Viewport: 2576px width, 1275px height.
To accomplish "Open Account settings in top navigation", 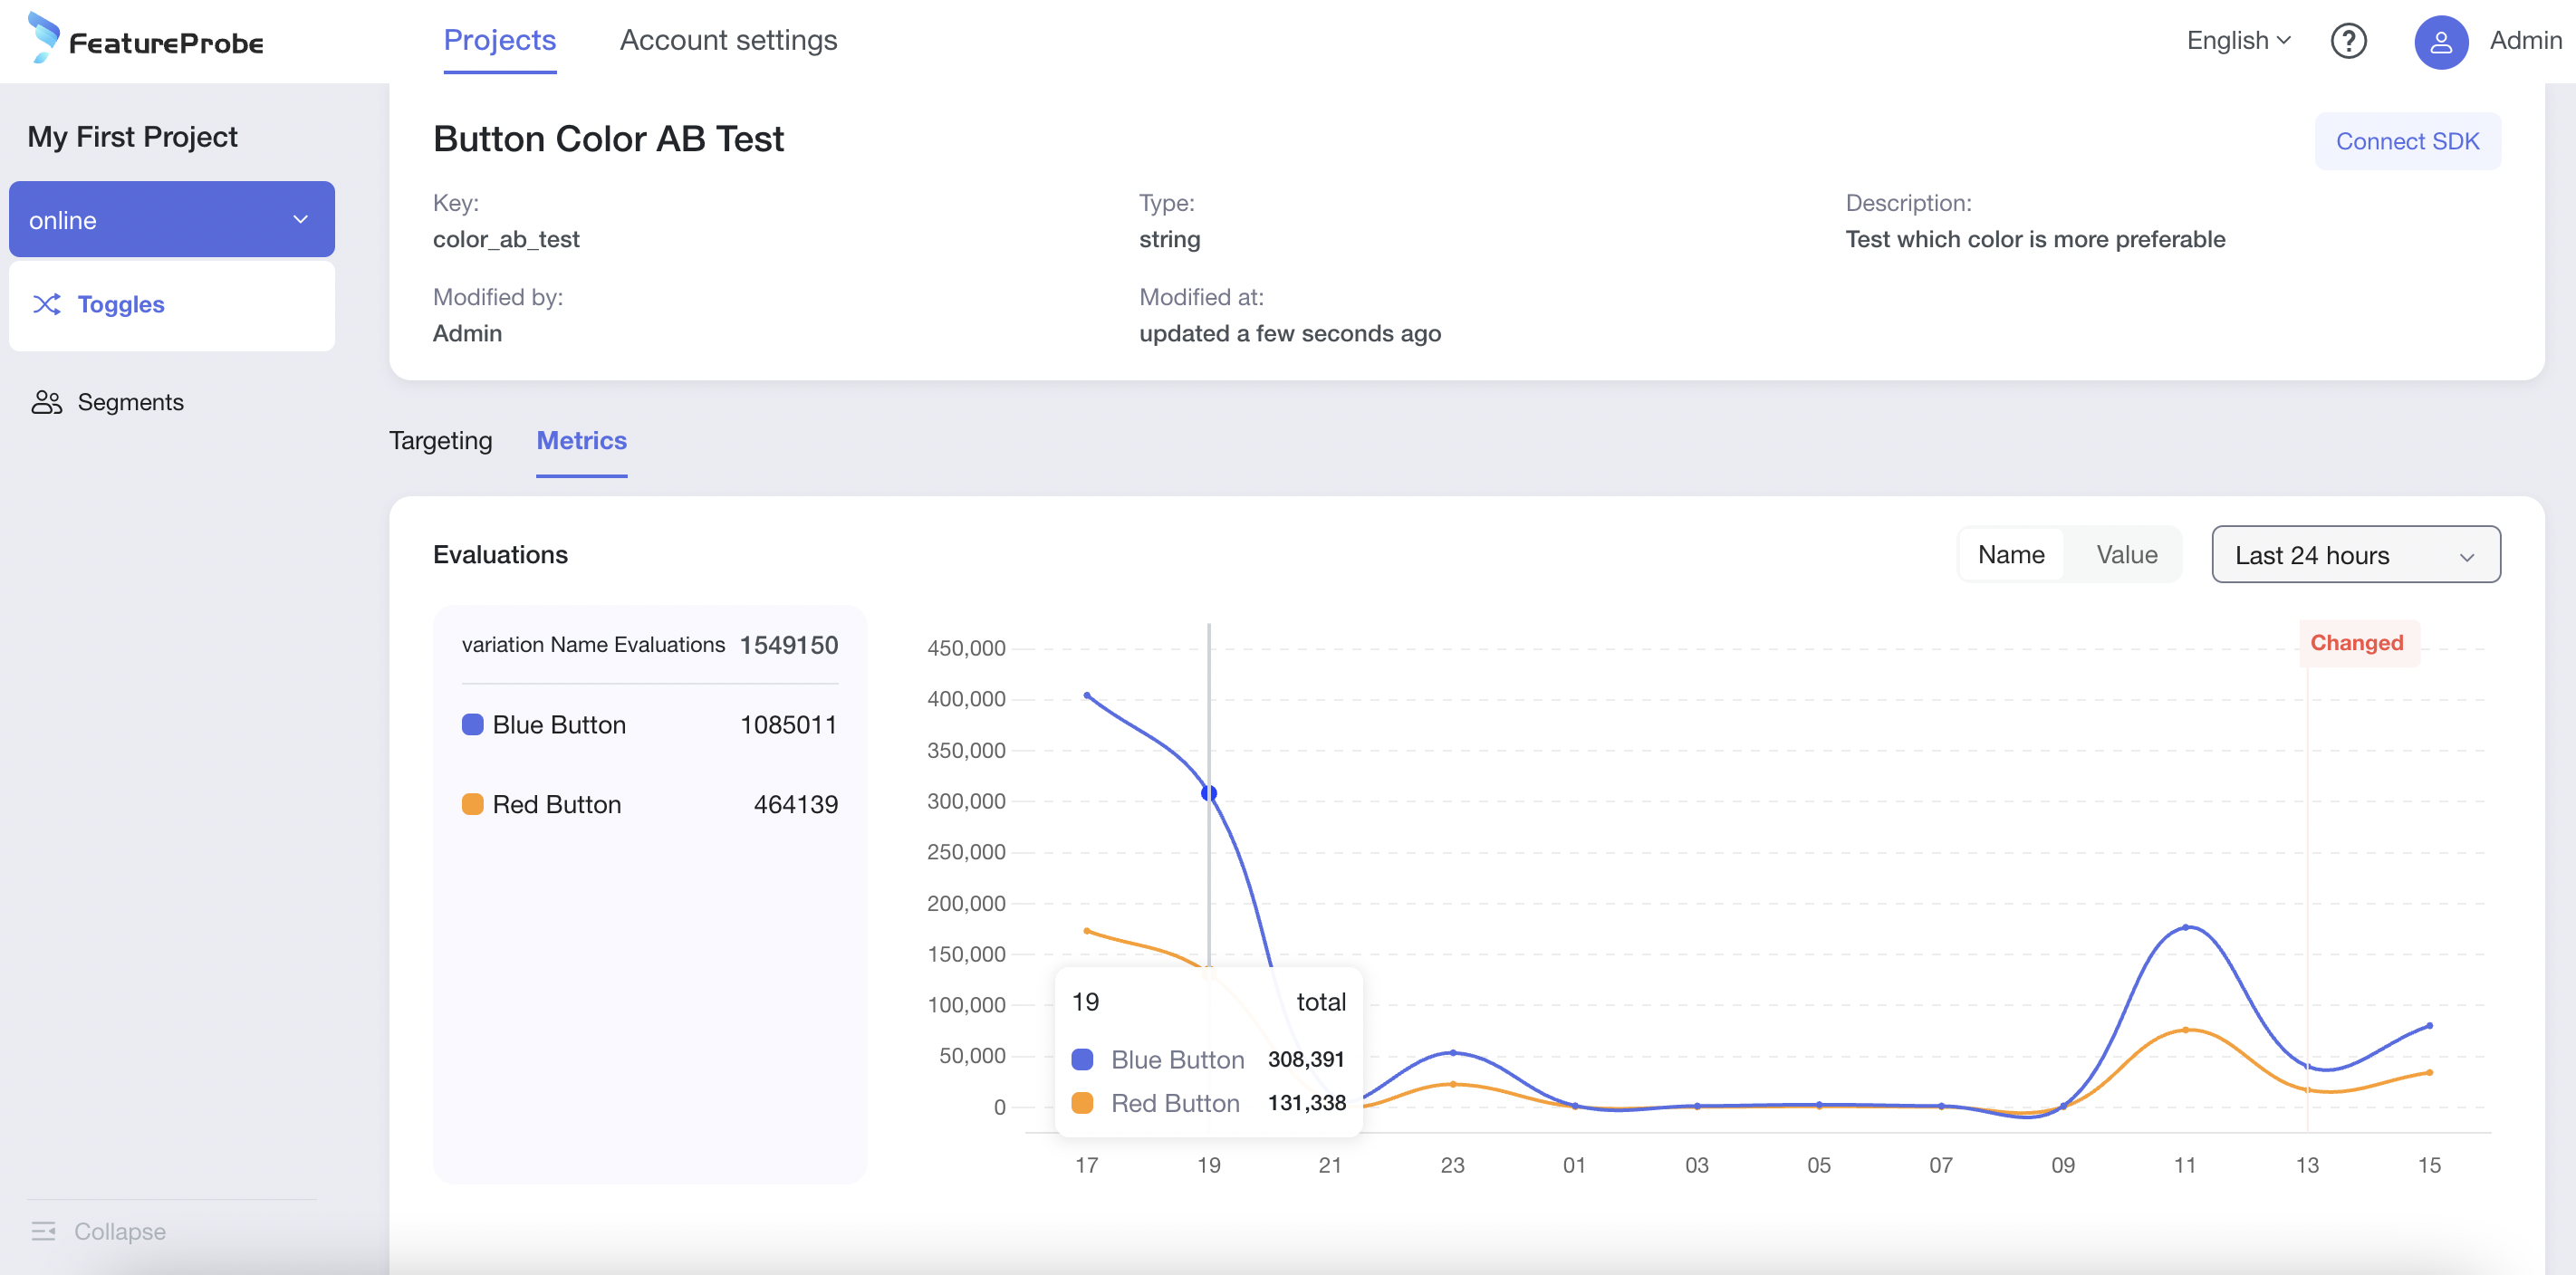I will tap(728, 40).
